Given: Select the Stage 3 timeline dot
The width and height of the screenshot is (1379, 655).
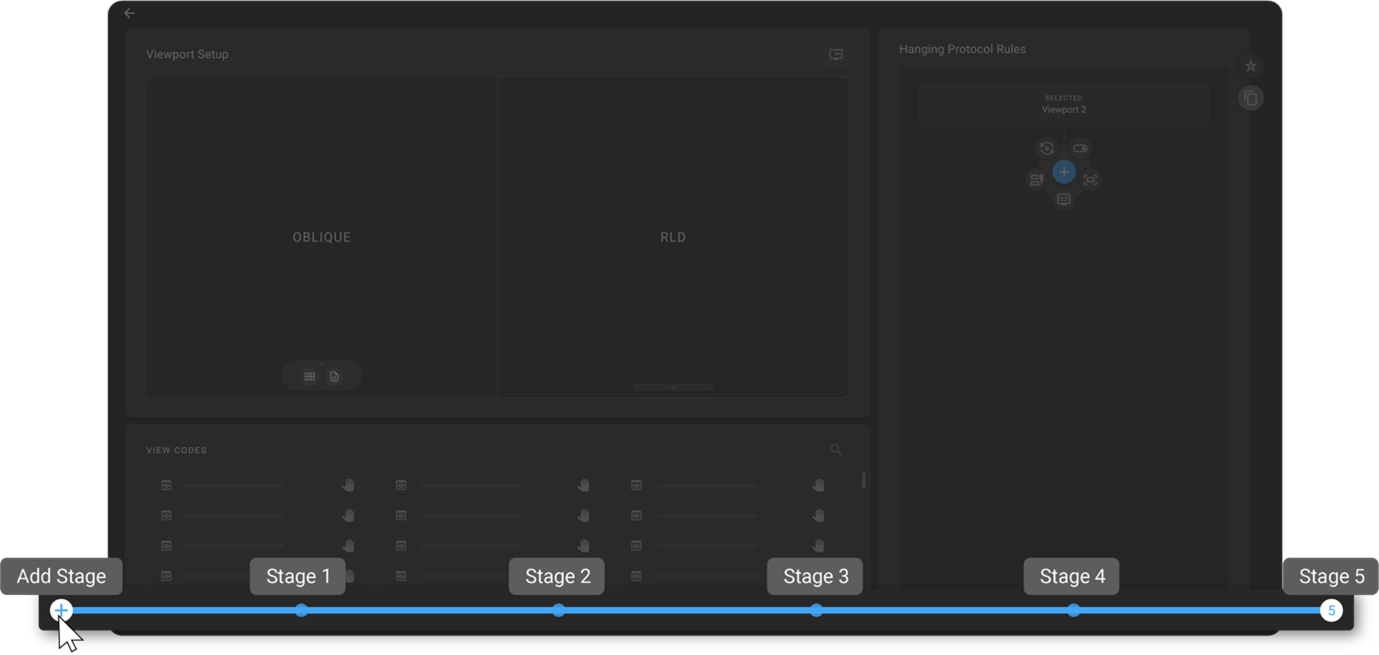Looking at the screenshot, I should [x=816, y=610].
